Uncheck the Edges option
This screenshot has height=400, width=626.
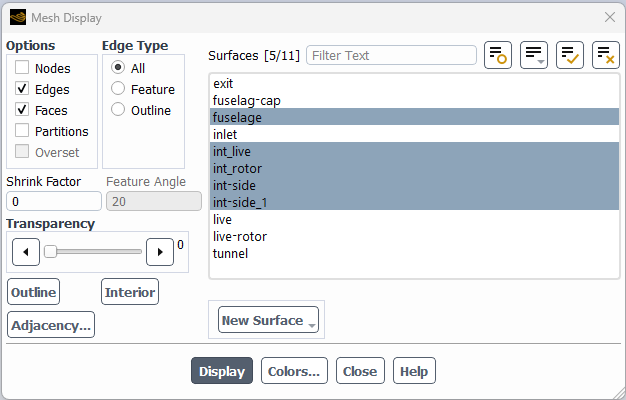pyautogui.click(x=22, y=89)
